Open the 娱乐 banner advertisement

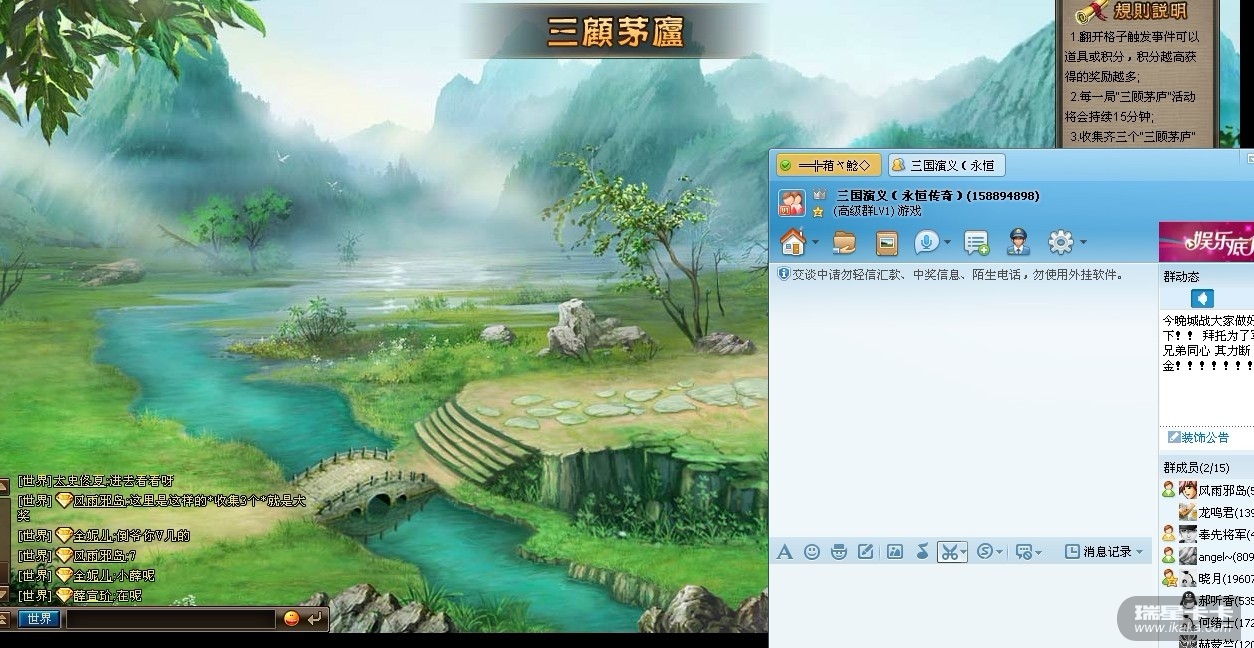click(x=1206, y=242)
